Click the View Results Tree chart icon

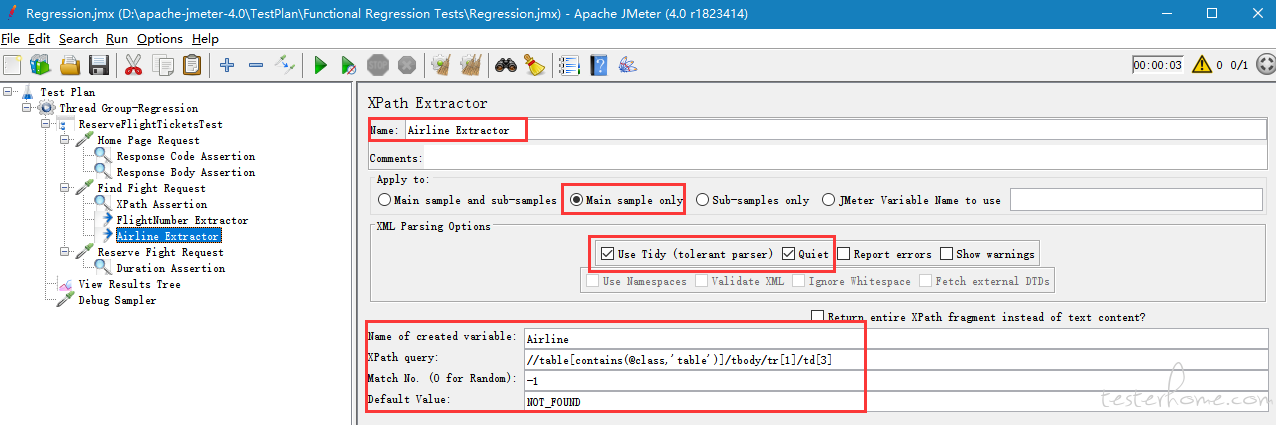click(66, 284)
